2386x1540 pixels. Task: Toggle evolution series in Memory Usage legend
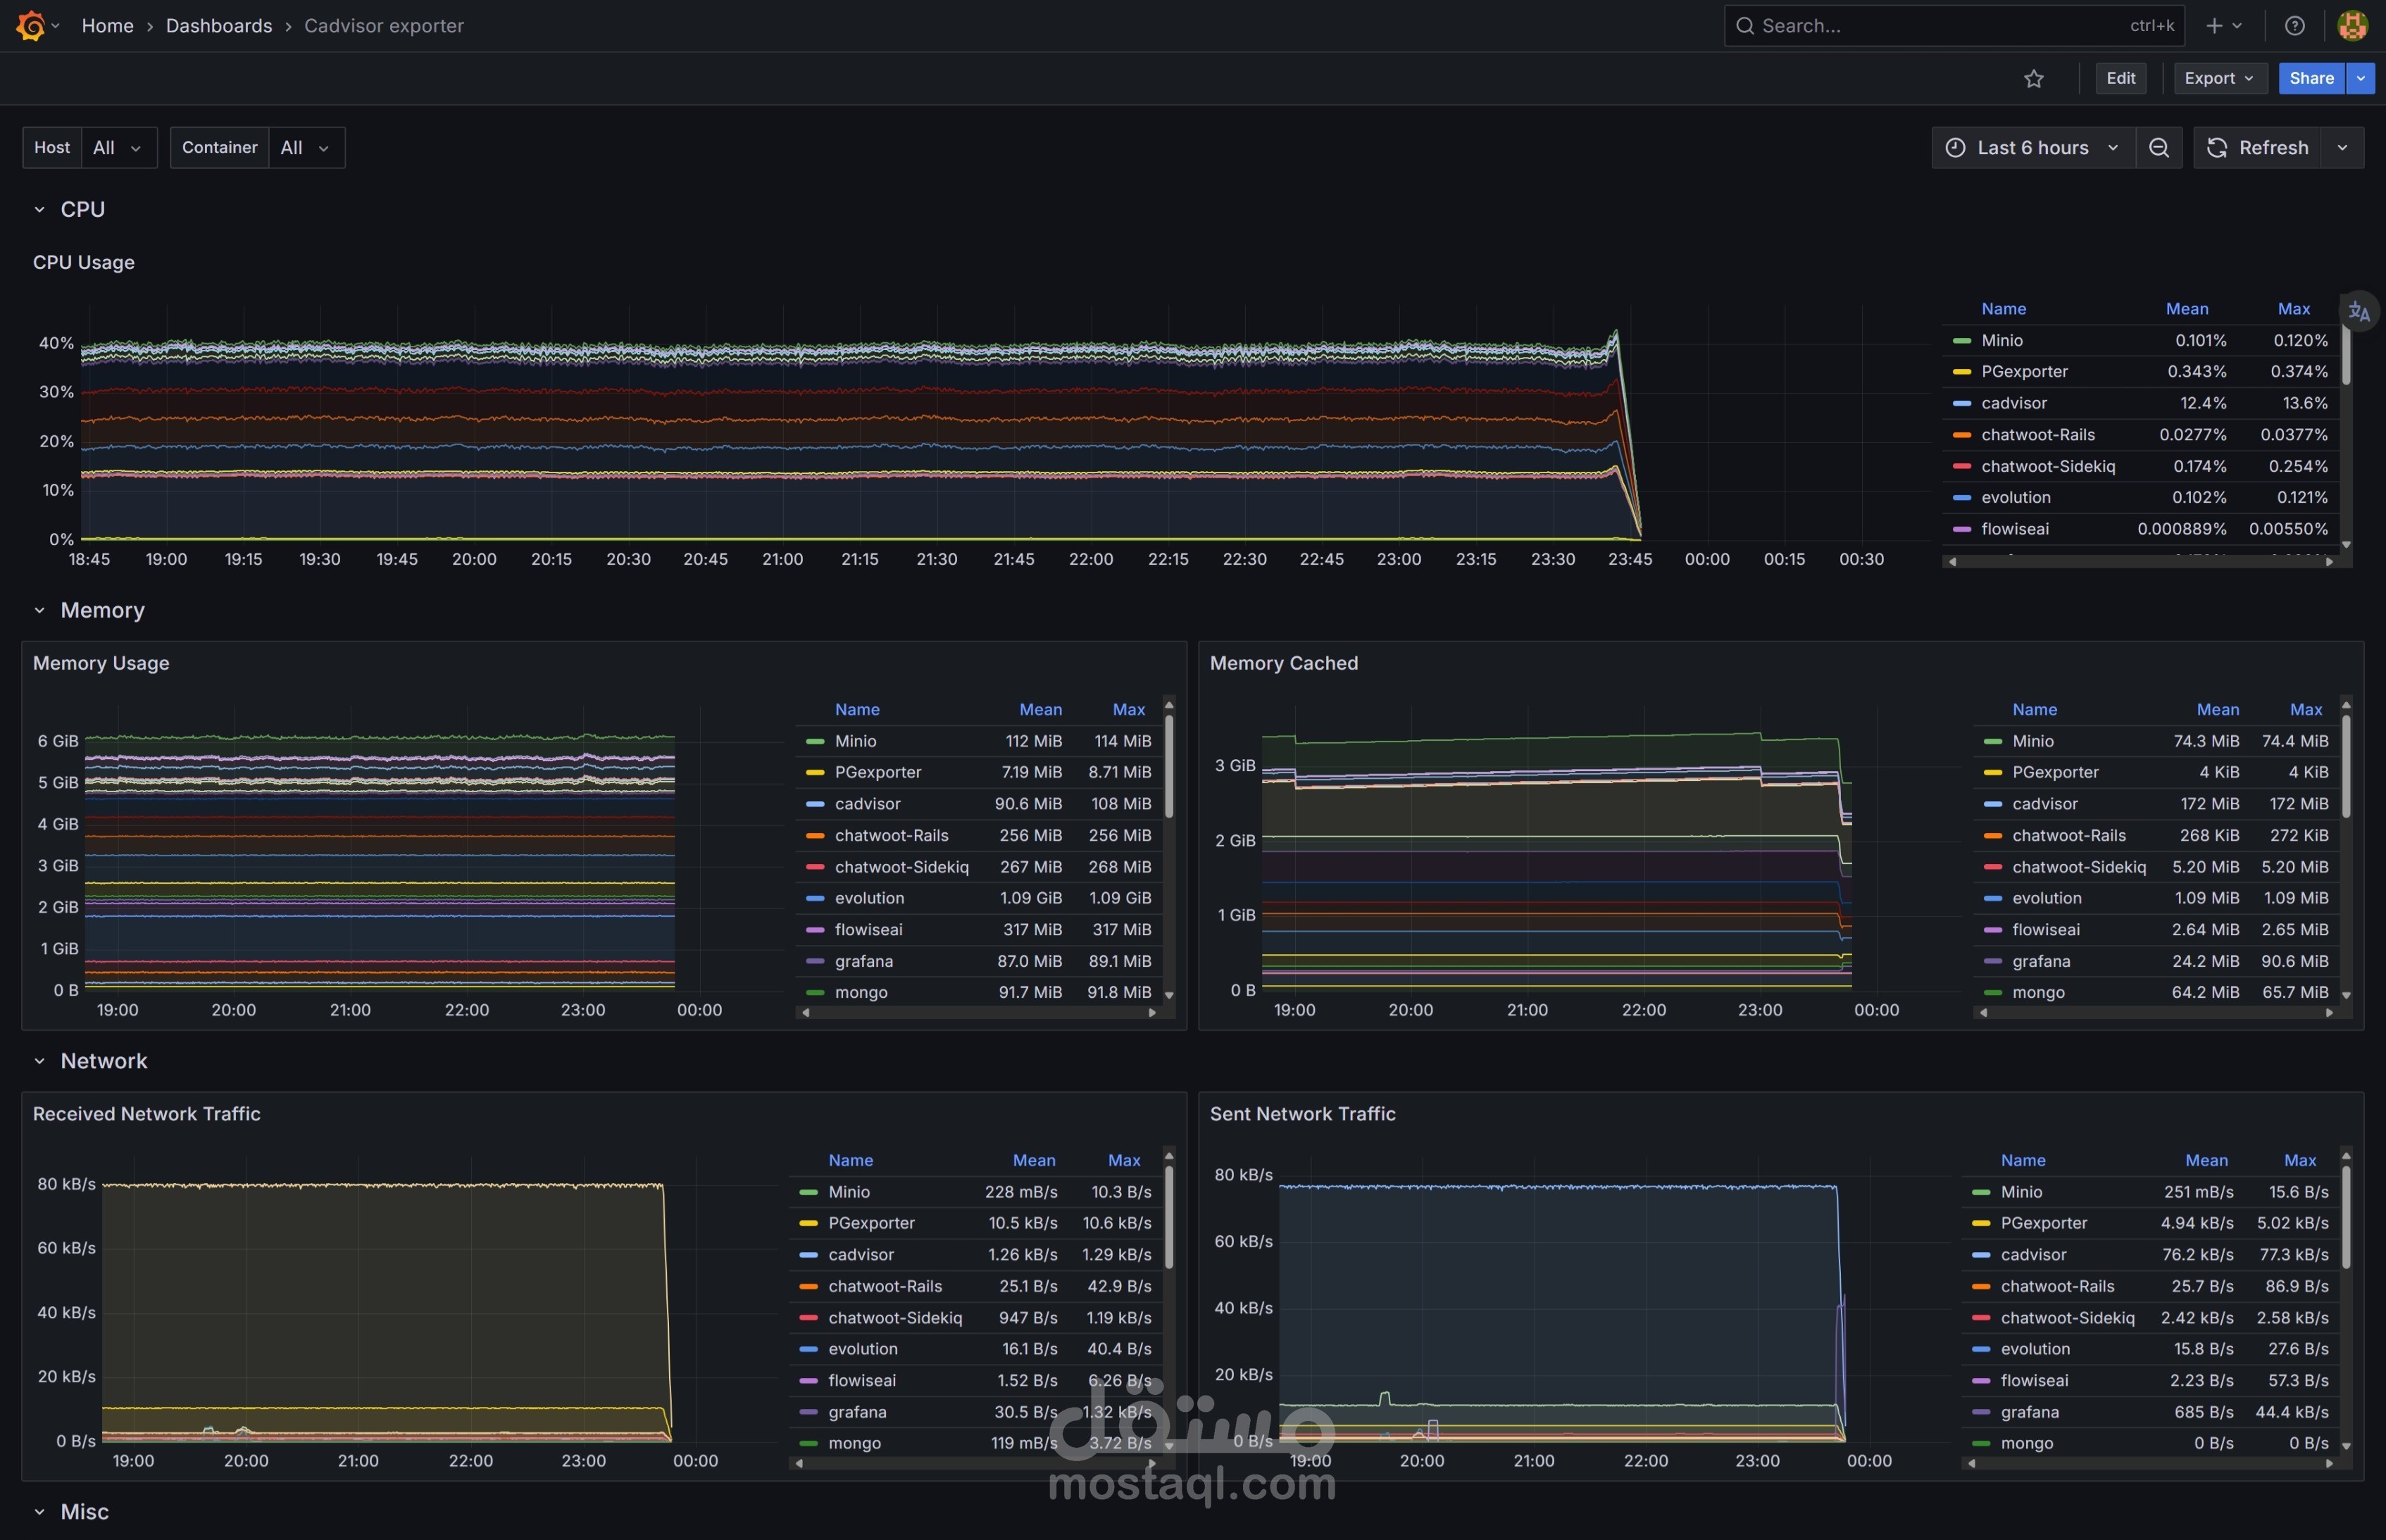click(x=869, y=898)
